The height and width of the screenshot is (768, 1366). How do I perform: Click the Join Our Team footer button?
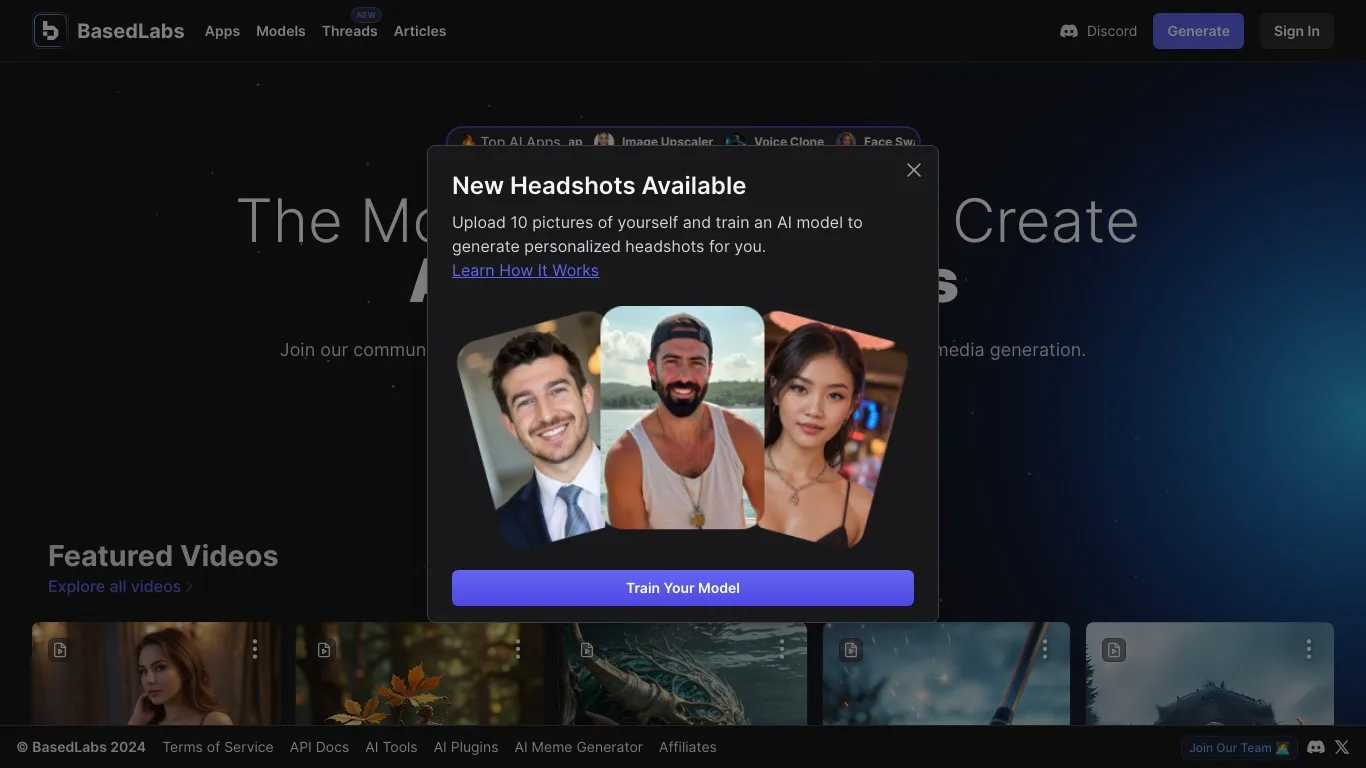point(1239,747)
